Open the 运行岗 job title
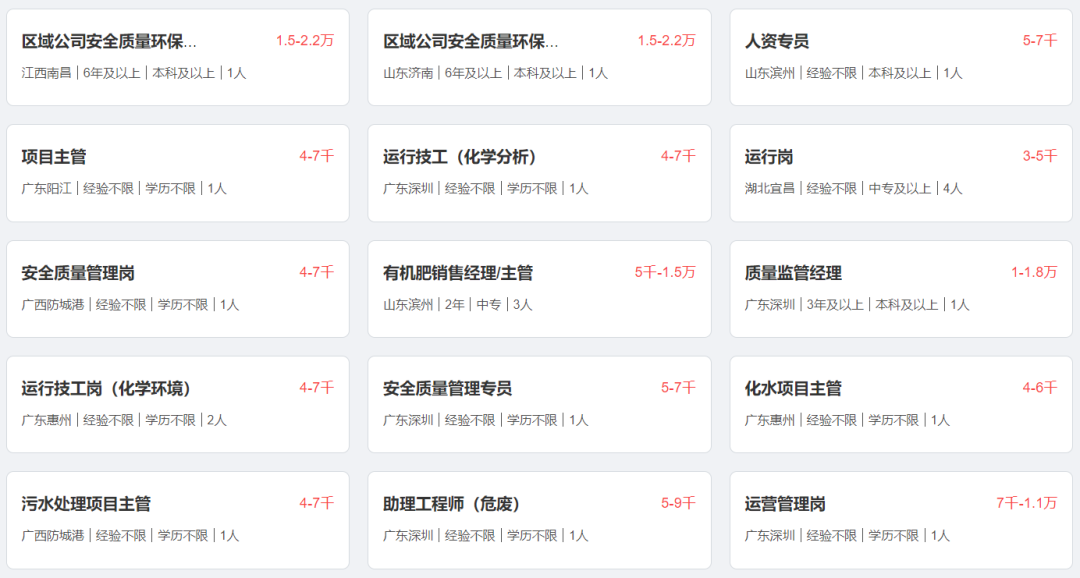1080x578 pixels. coord(769,157)
